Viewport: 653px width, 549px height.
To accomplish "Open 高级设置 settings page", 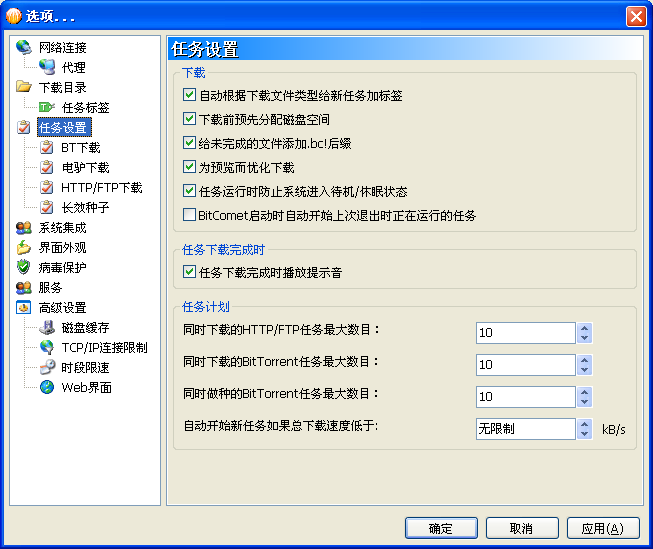I will point(62,307).
